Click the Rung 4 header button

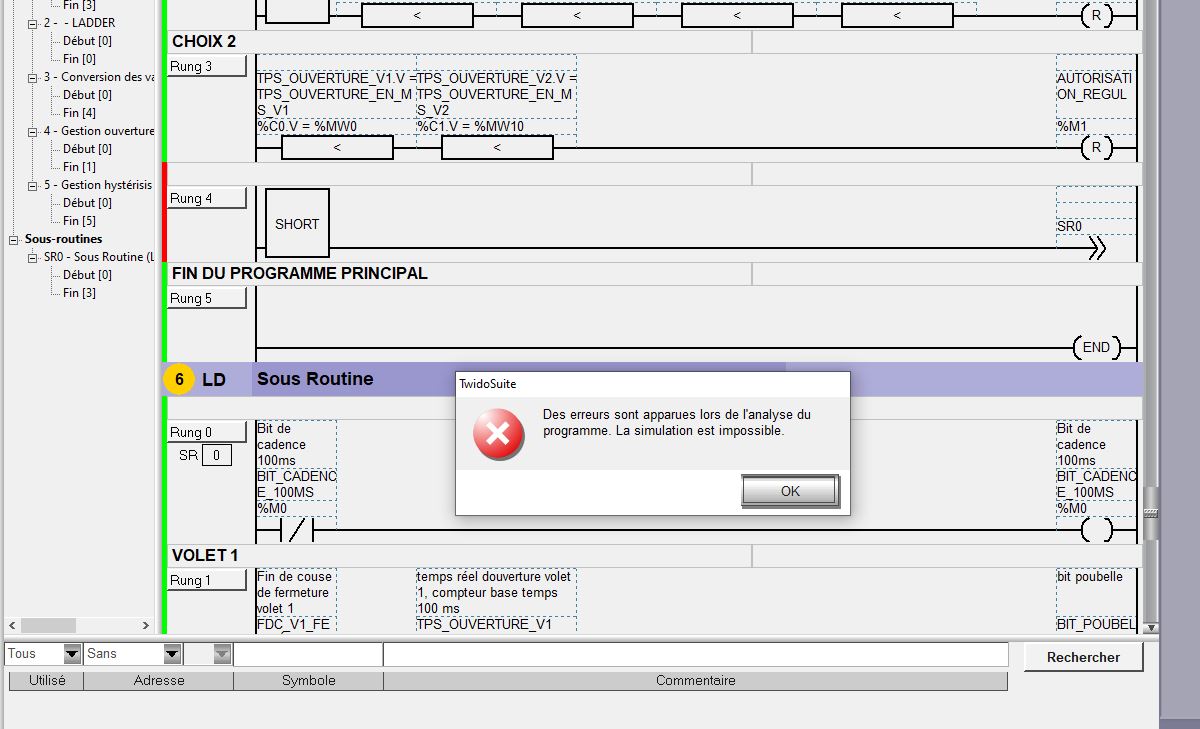click(206, 198)
